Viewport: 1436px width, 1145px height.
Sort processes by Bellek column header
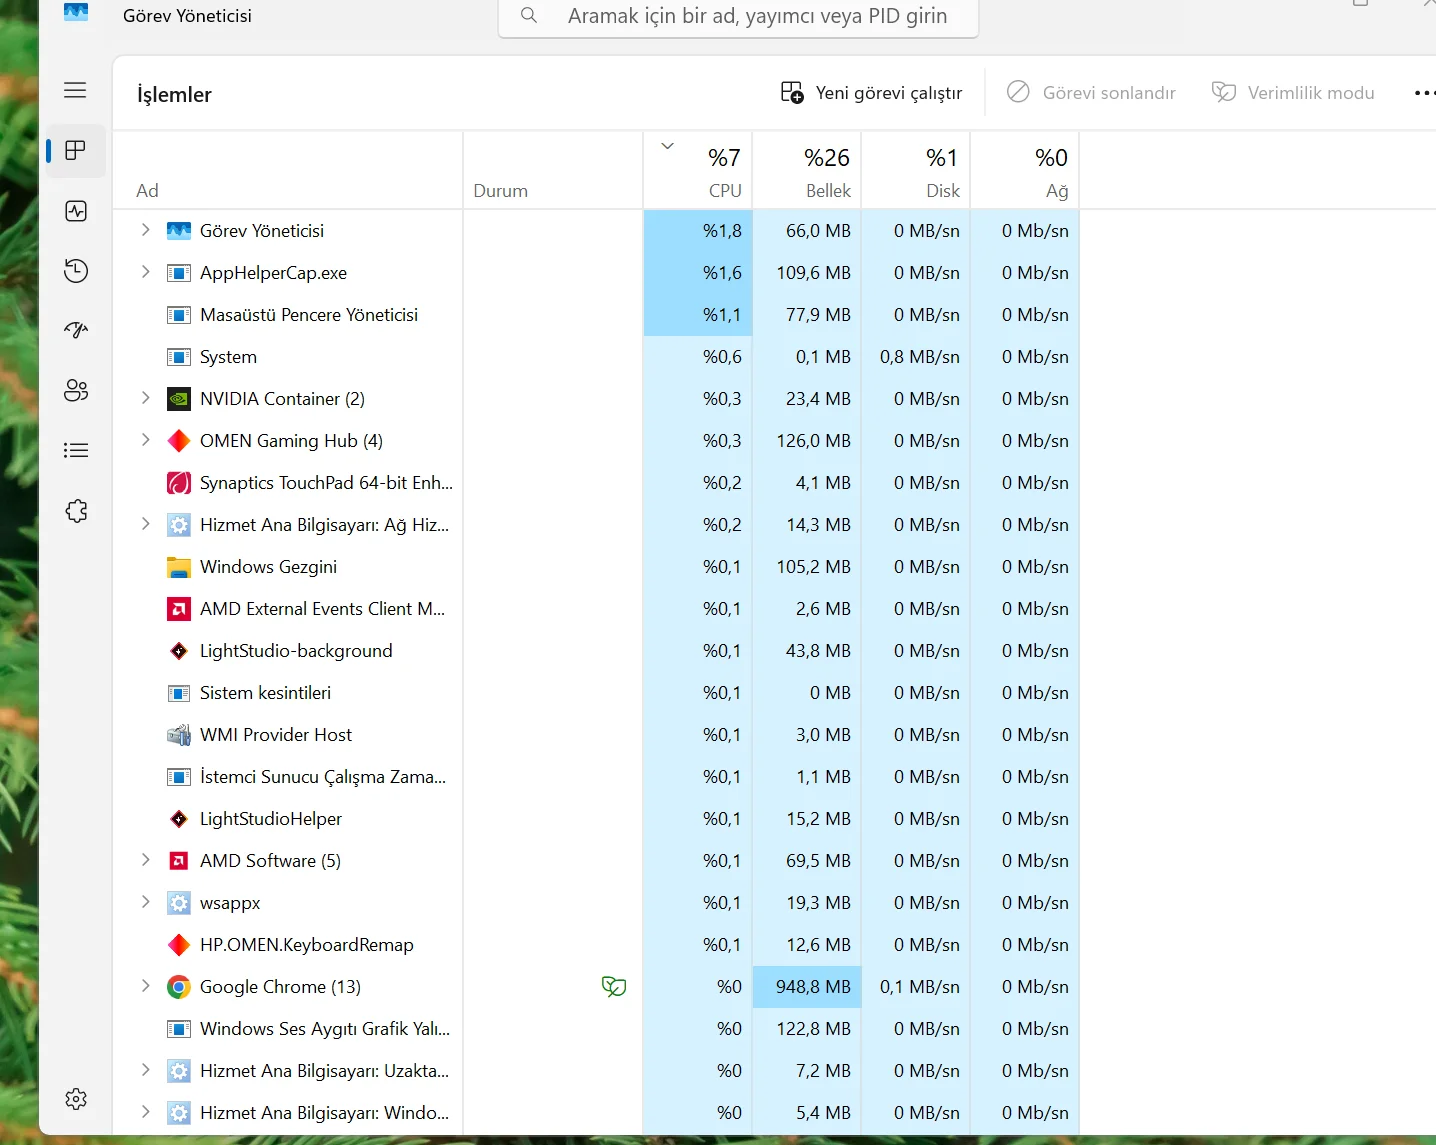807,171
